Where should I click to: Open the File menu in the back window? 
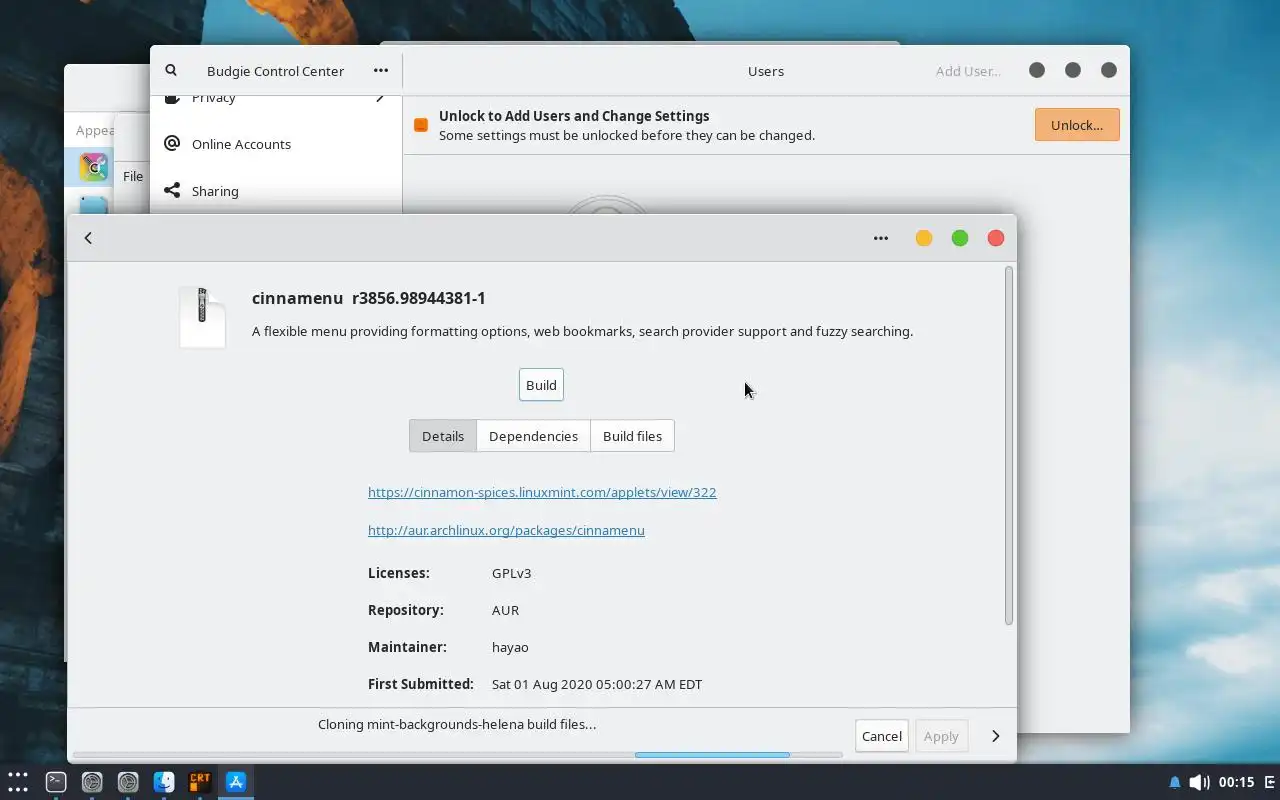pos(133,176)
